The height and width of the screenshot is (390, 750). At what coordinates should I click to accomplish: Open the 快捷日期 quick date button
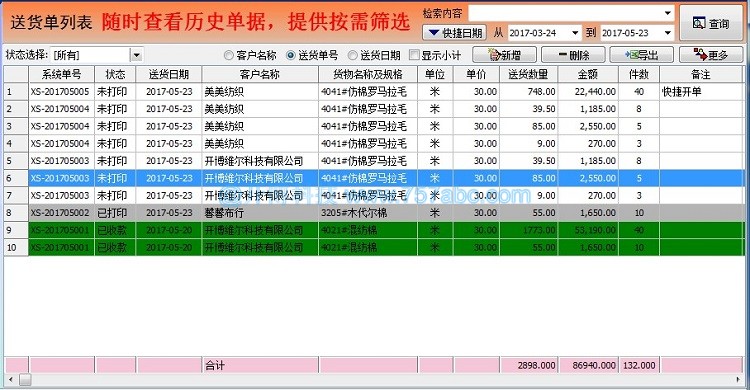[x=455, y=33]
